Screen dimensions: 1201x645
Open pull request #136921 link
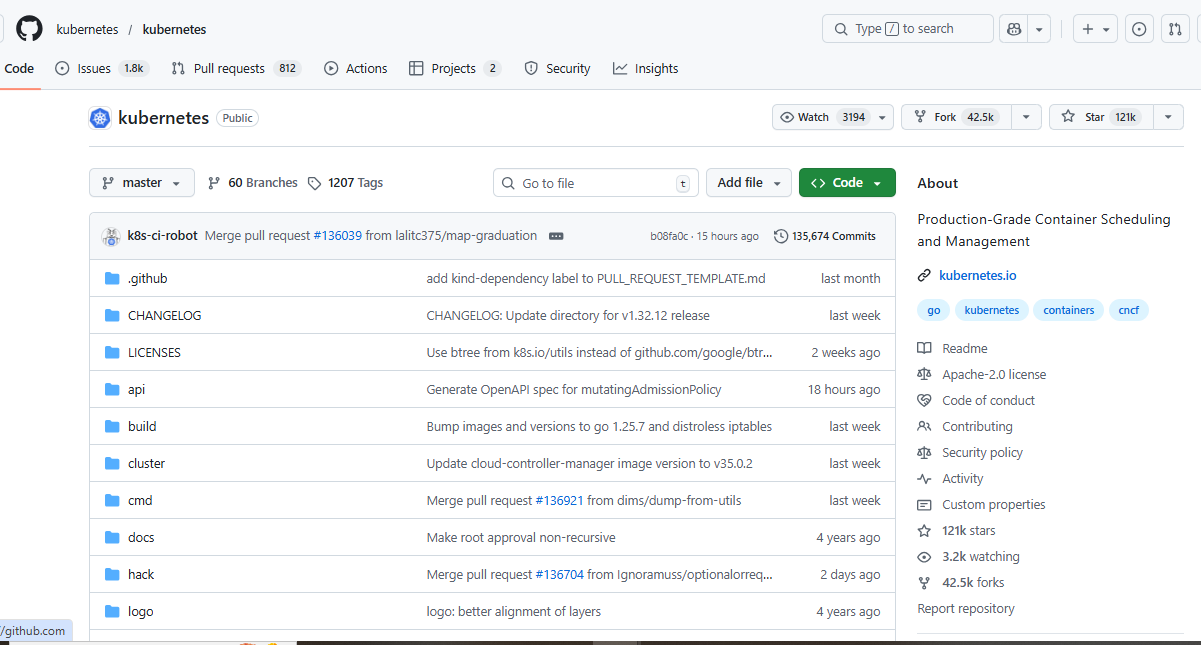[x=559, y=500]
